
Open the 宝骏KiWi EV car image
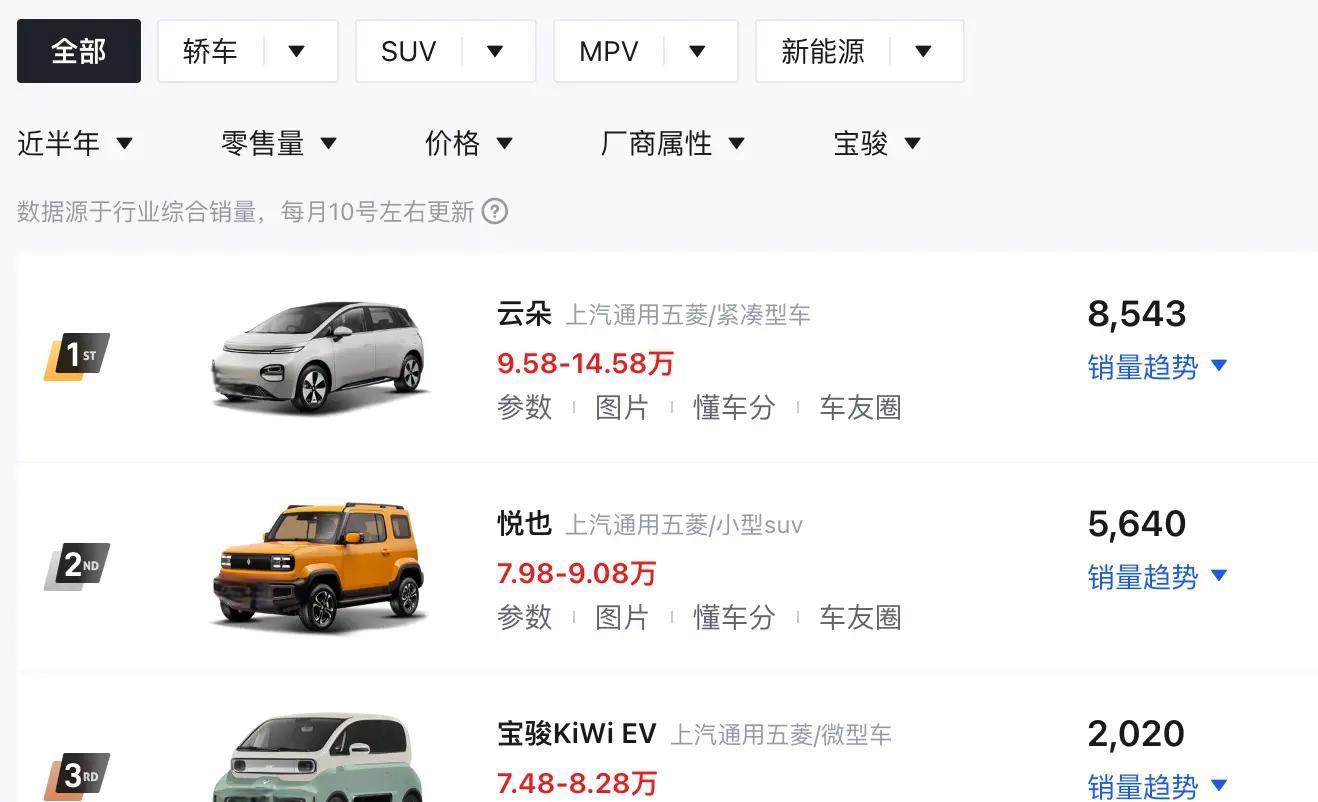(322, 758)
